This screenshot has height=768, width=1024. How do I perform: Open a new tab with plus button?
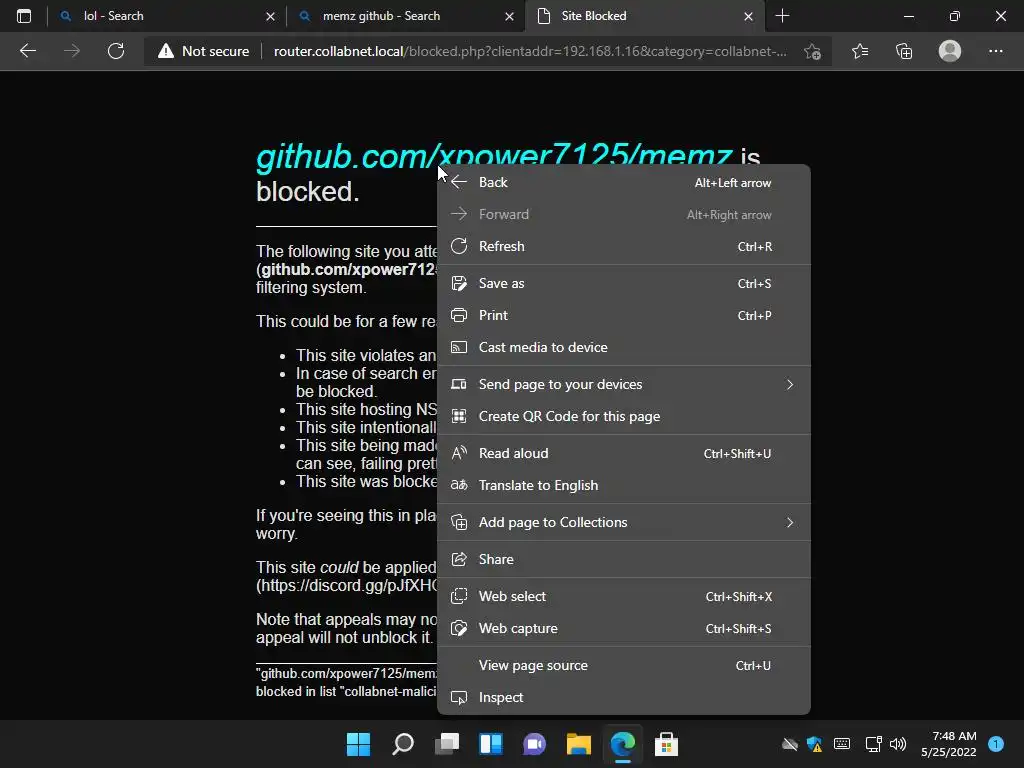(x=782, y=16)
